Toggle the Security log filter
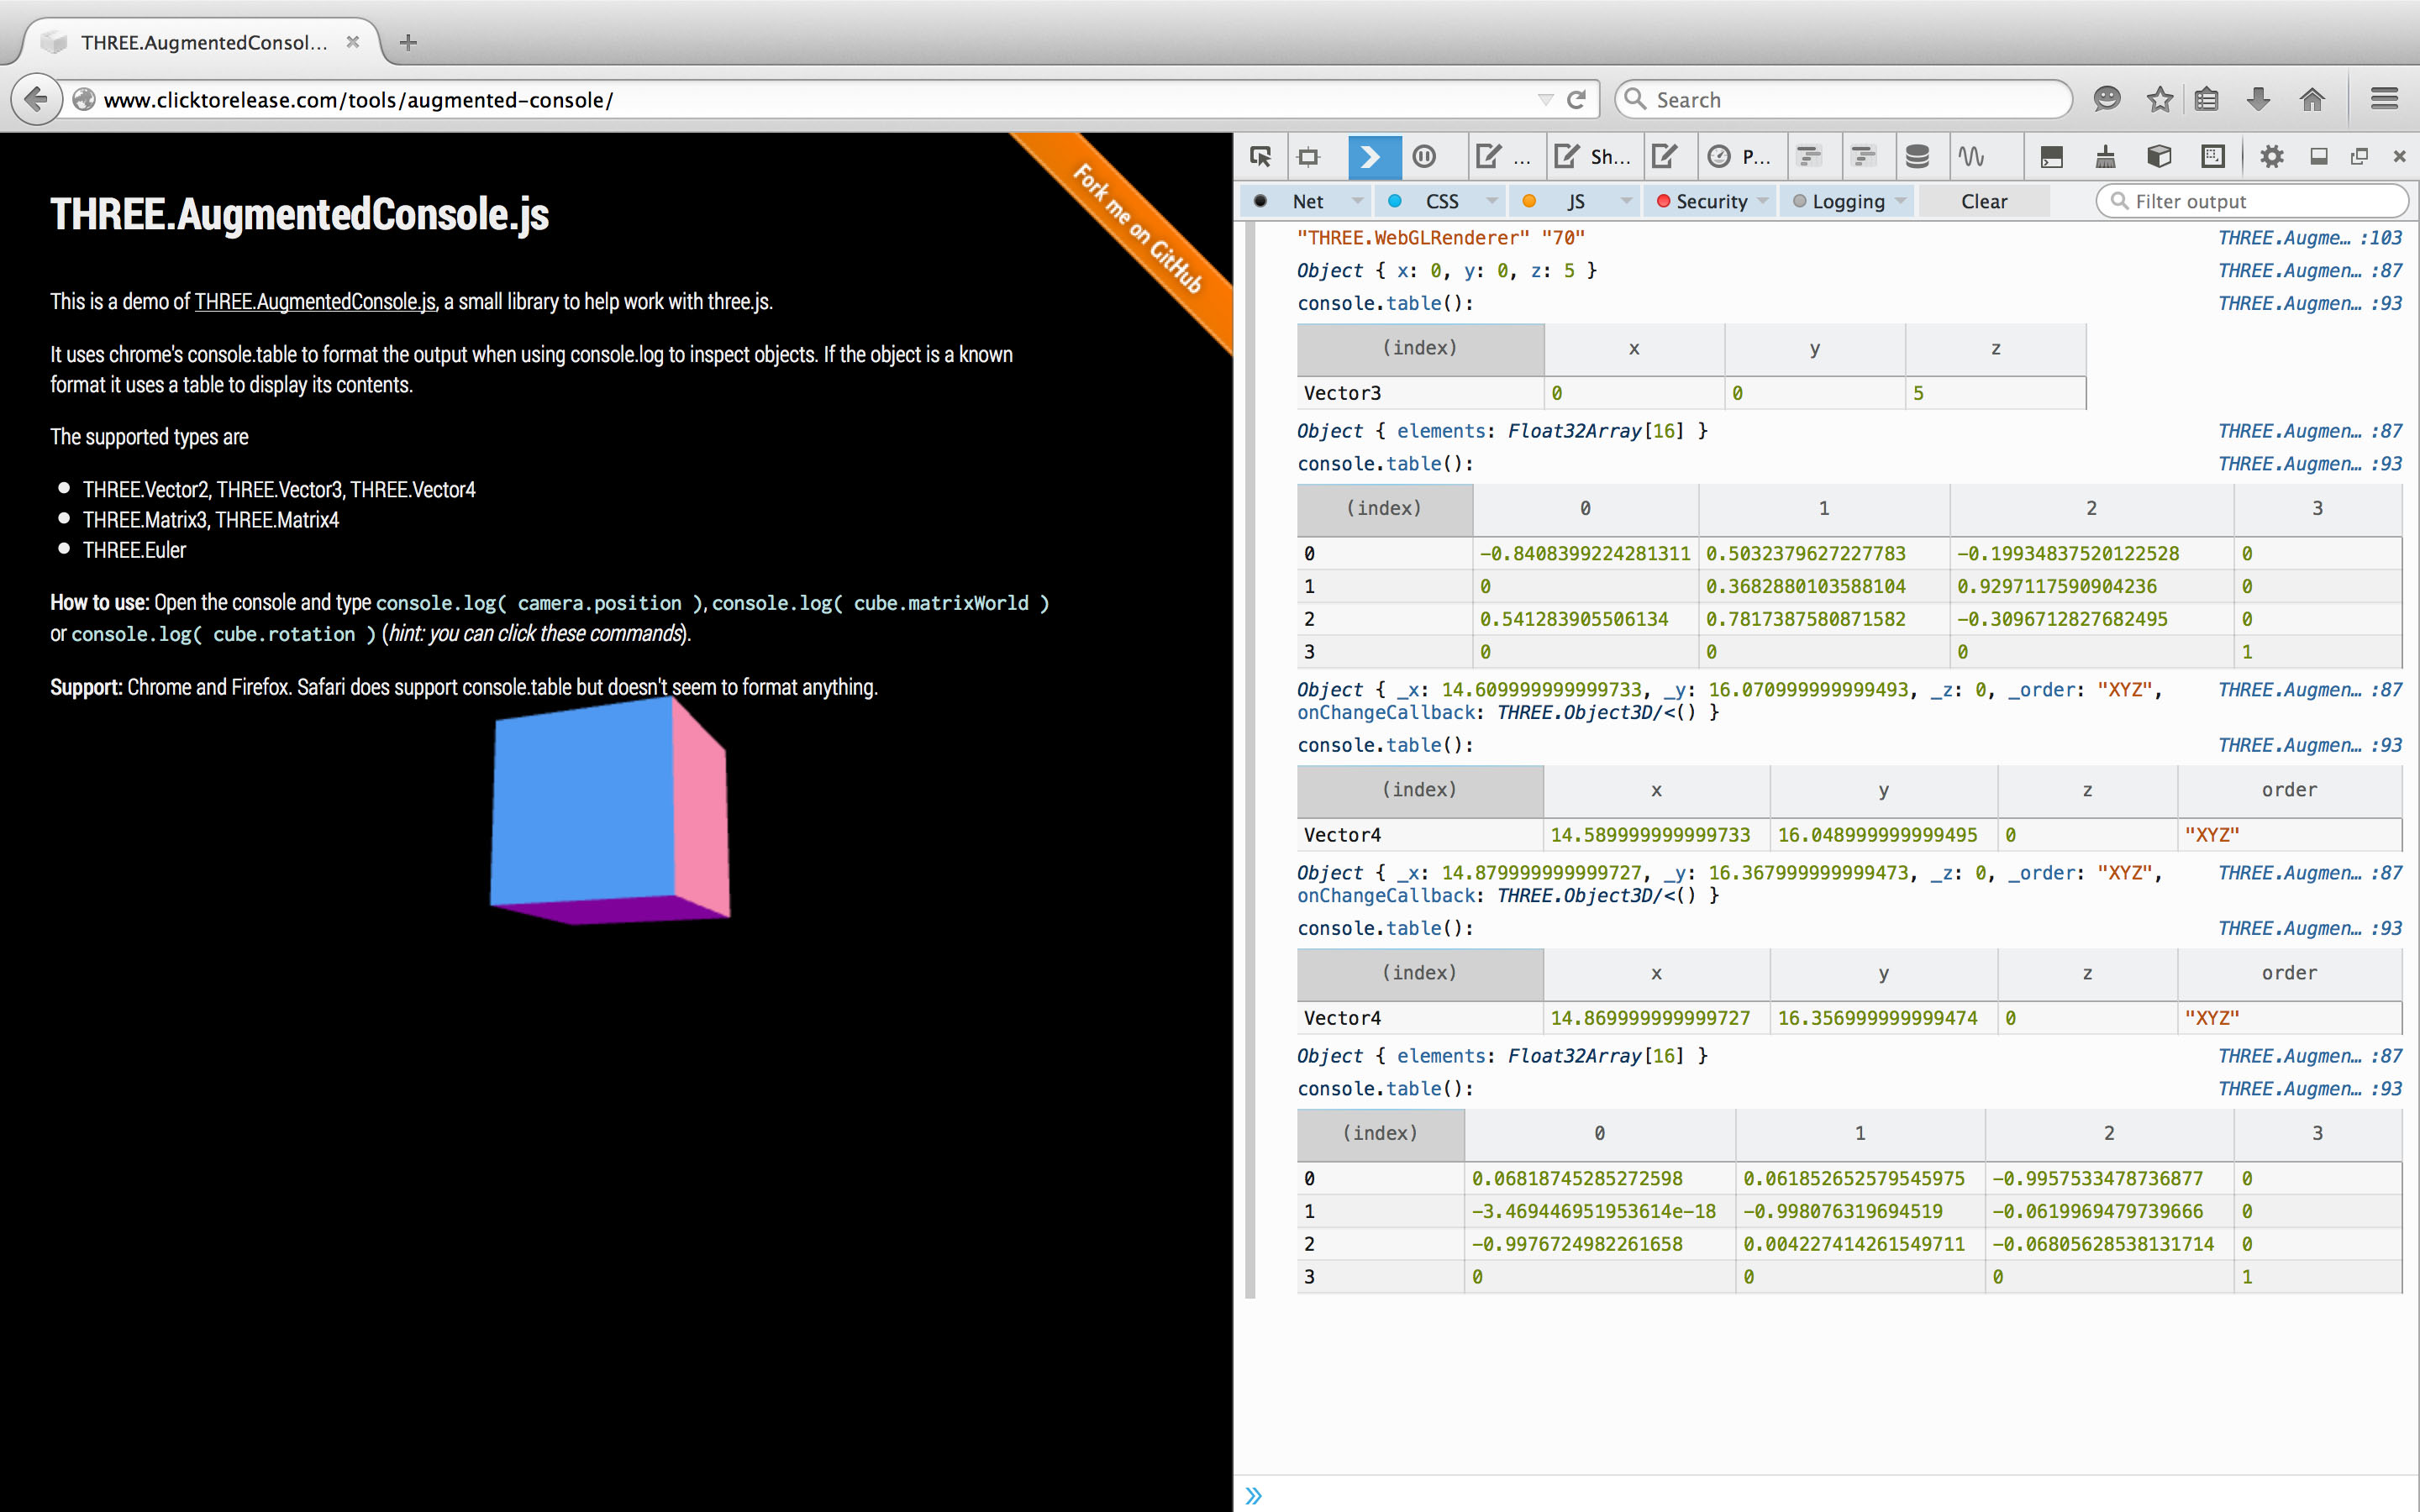Image resolution: width=2420 pixels, height=1512 pixels. [x=1712, y=201]
